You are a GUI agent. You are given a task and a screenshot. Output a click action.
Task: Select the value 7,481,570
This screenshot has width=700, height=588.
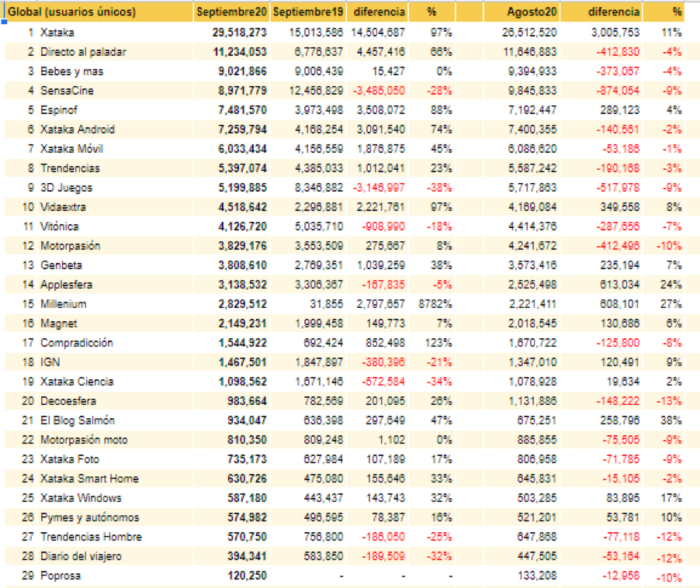point(242,110)
